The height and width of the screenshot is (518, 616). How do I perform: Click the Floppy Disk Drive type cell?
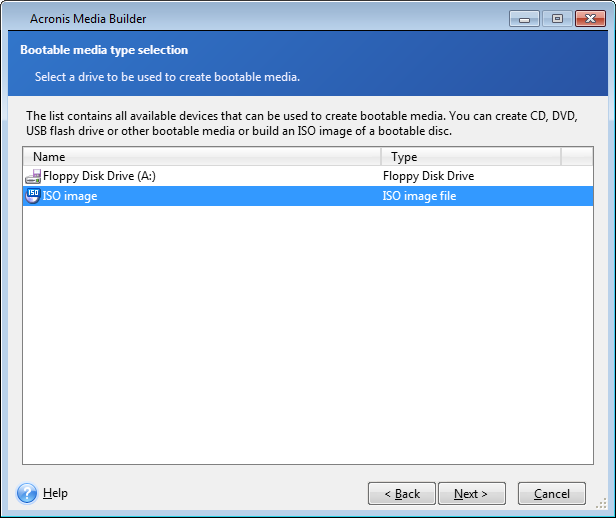(429, 176)
